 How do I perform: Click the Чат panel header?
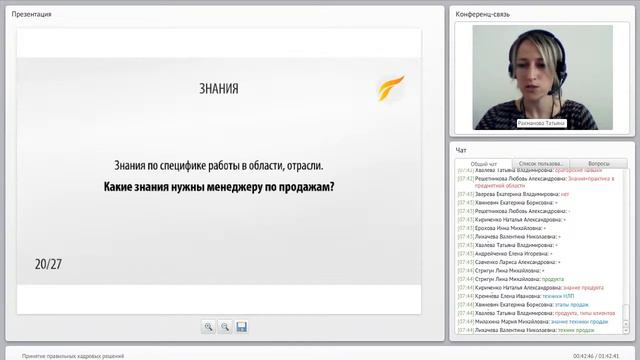pyautogui.click(x=461, y=150)
